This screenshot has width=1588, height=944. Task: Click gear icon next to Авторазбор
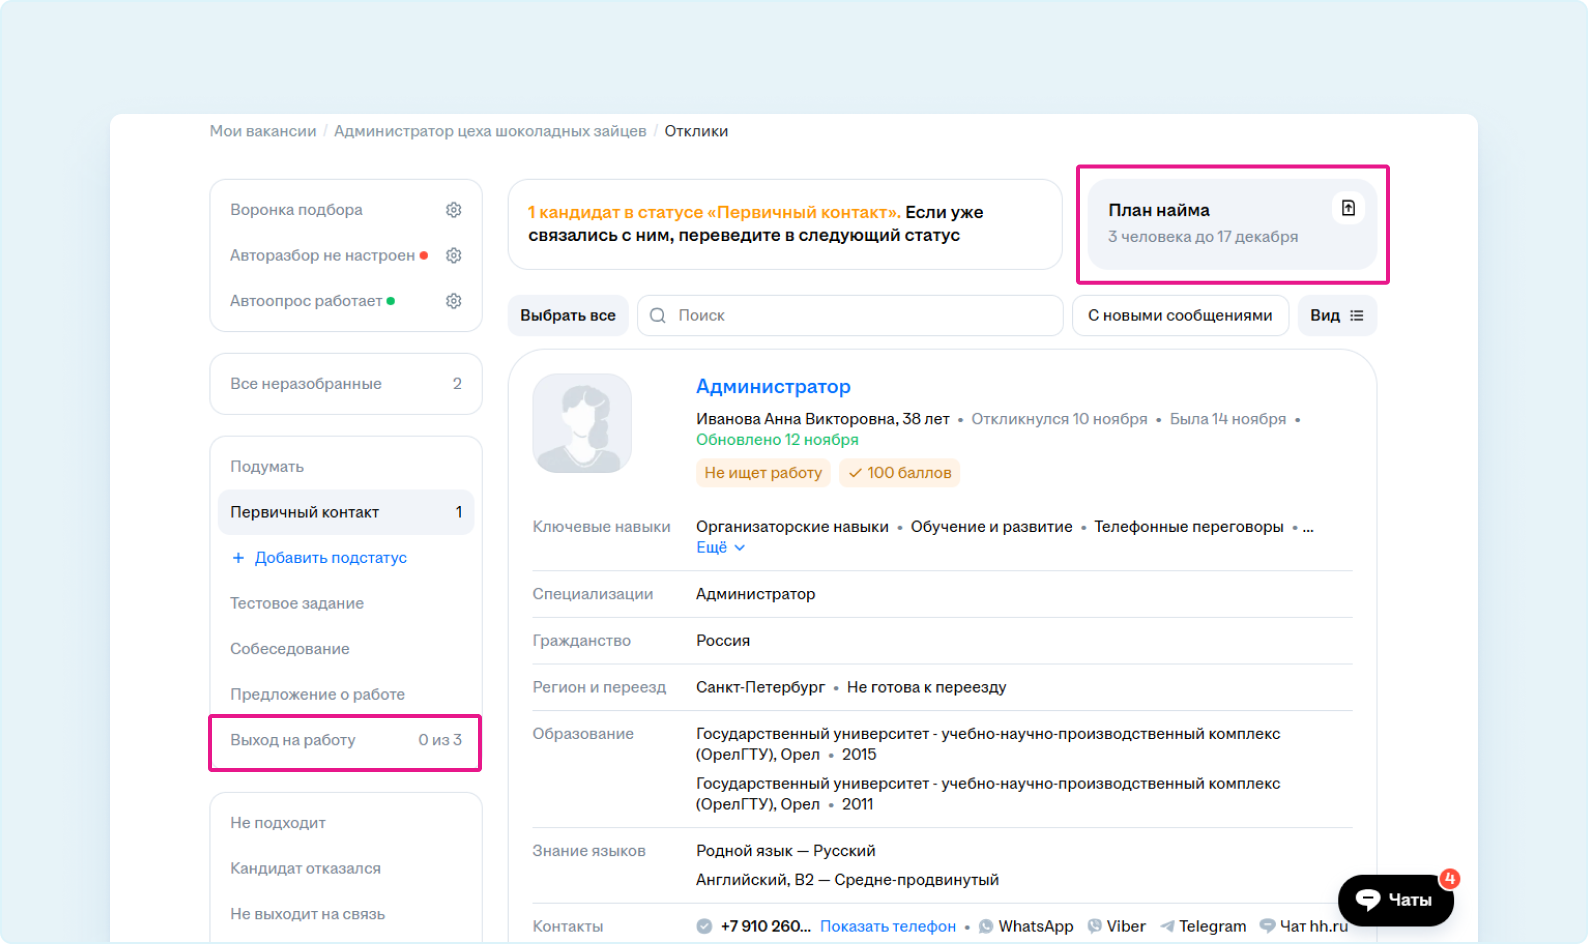(x=453, y=256)
